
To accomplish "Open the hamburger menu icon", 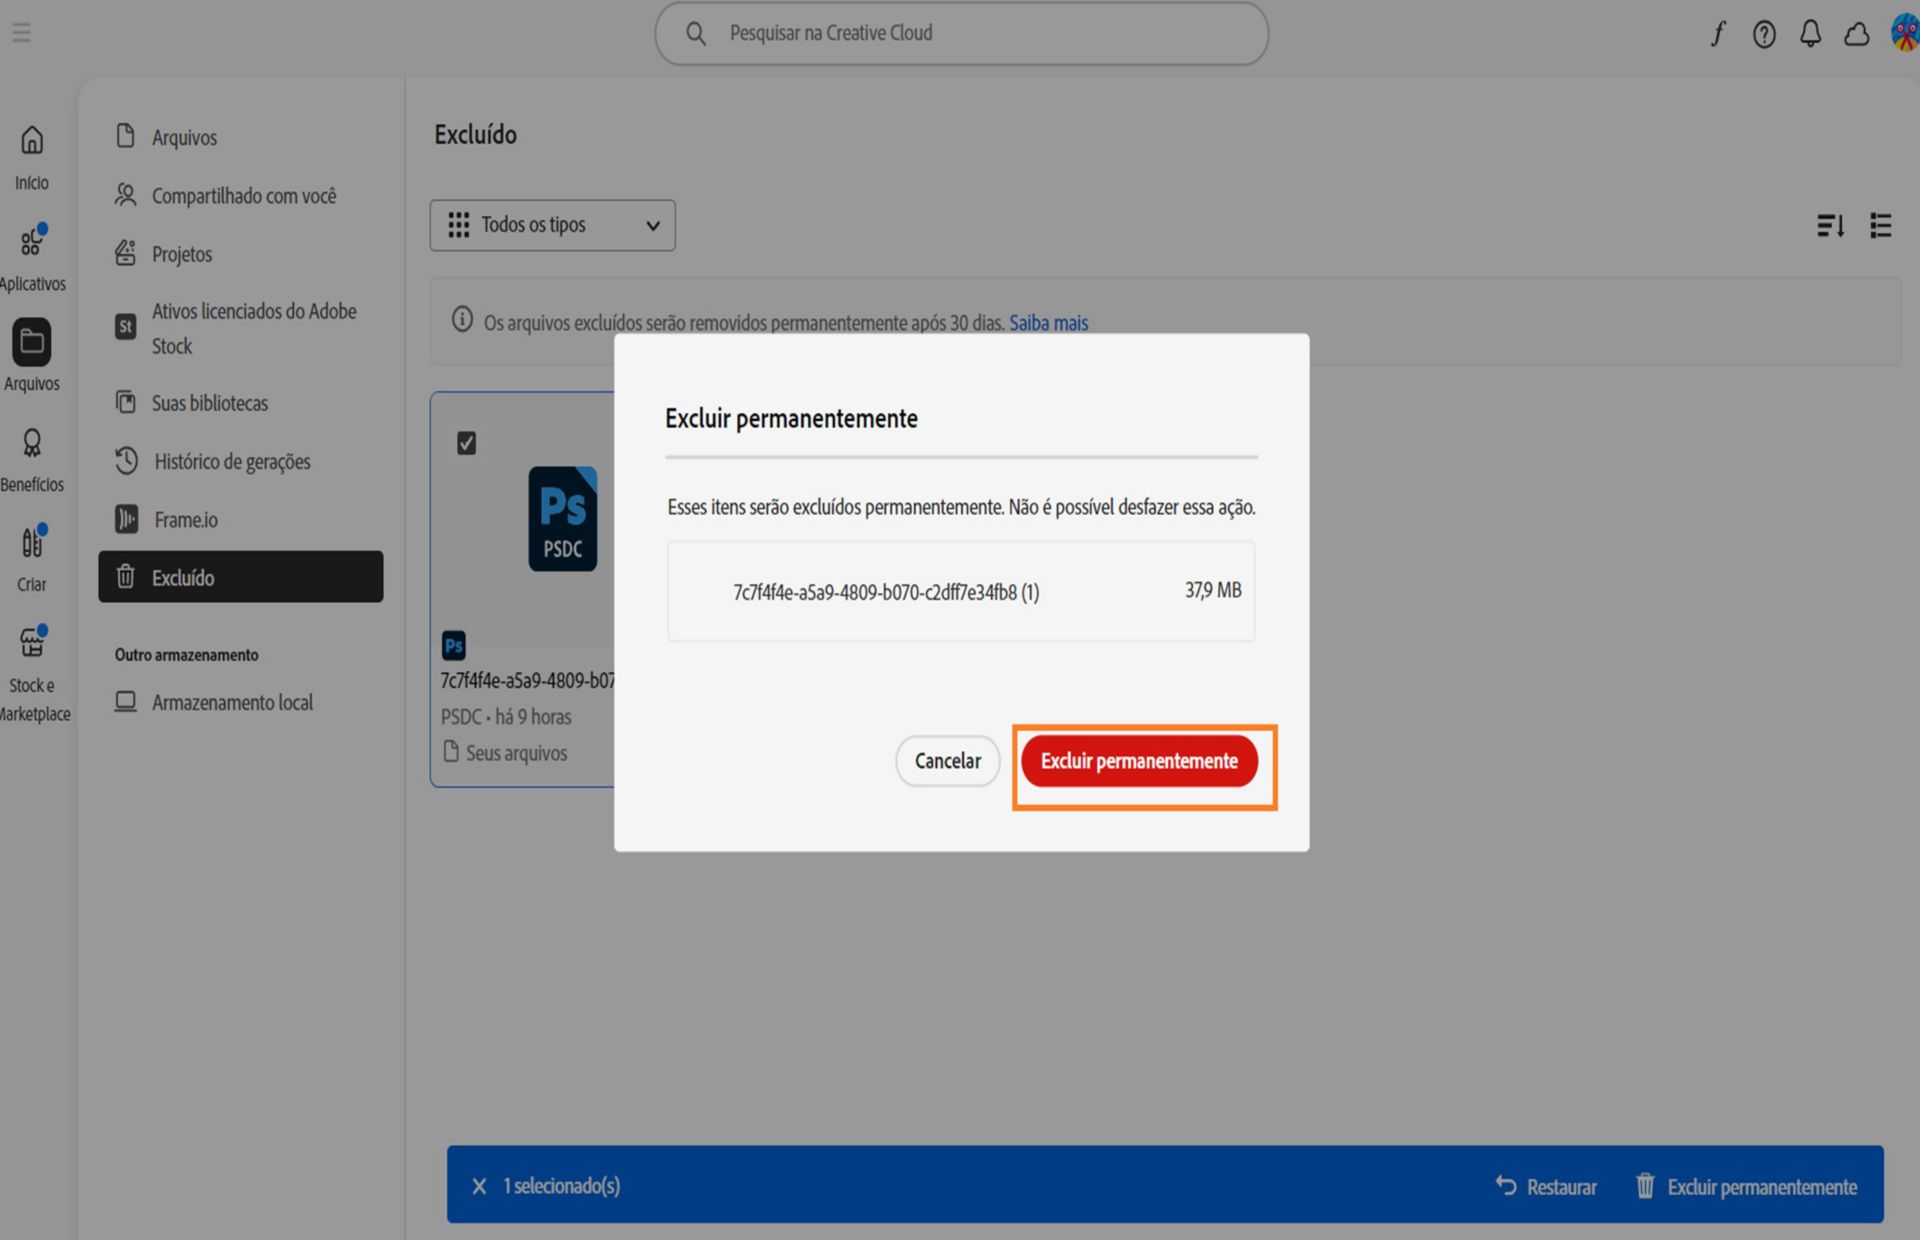I will pyautogui.click(x=21, y=33).
